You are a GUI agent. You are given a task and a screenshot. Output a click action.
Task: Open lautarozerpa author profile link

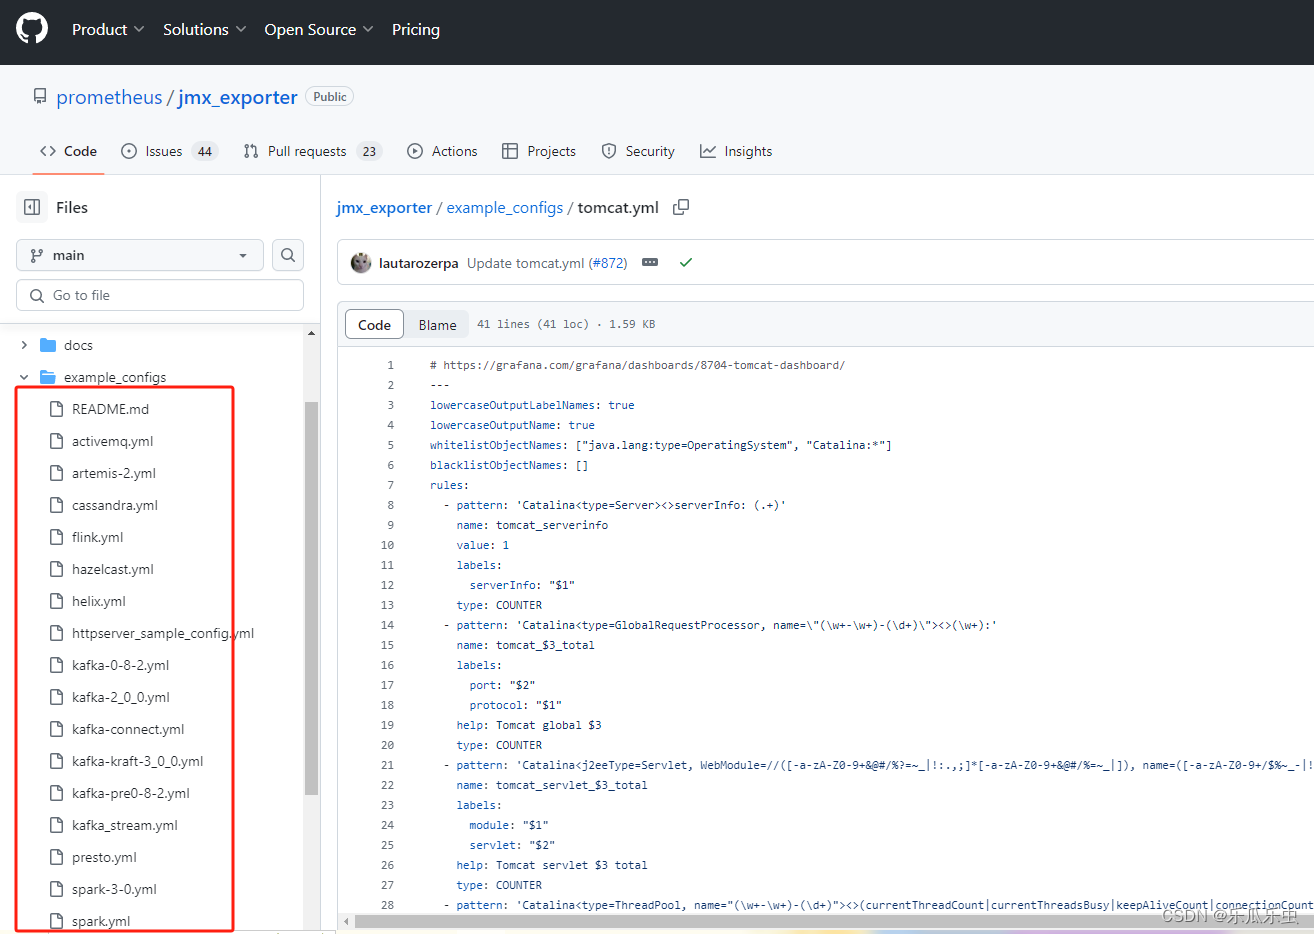[x=418, y=263]
